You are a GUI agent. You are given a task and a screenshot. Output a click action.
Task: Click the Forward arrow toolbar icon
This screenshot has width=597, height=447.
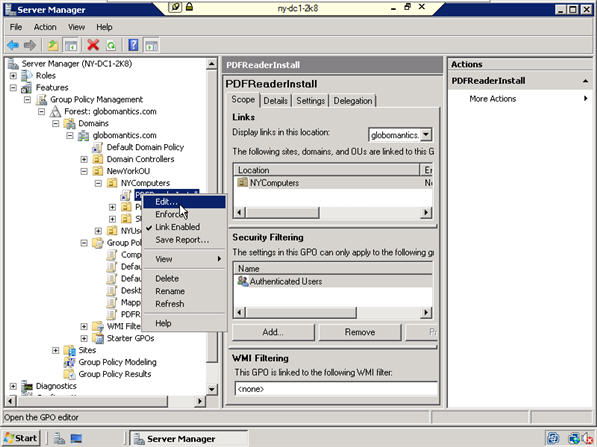click(x=30, y=46)
